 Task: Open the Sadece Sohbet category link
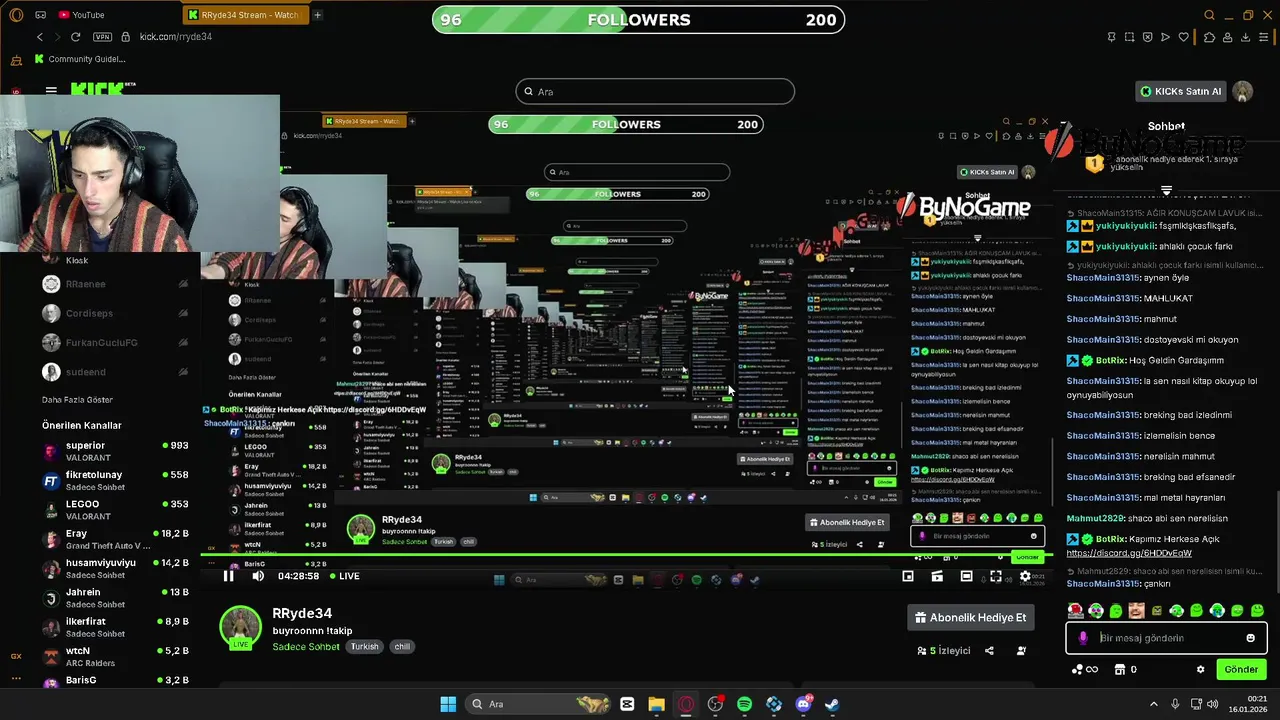point(306,647)
